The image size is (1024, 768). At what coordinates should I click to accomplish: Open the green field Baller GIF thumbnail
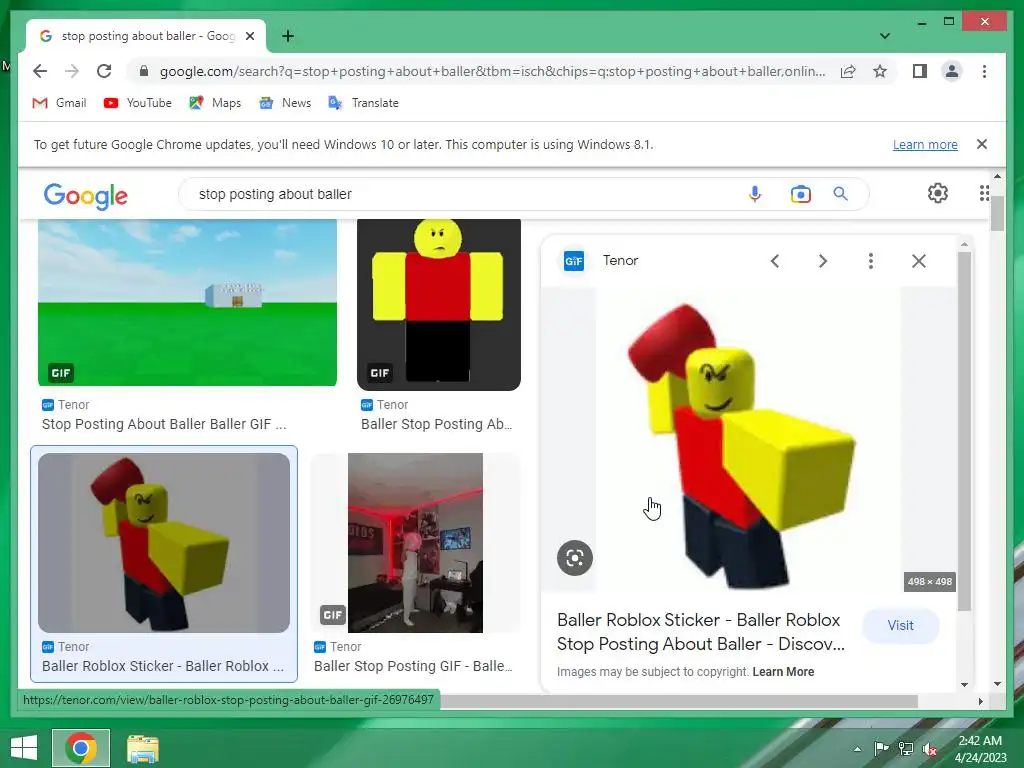187,302
